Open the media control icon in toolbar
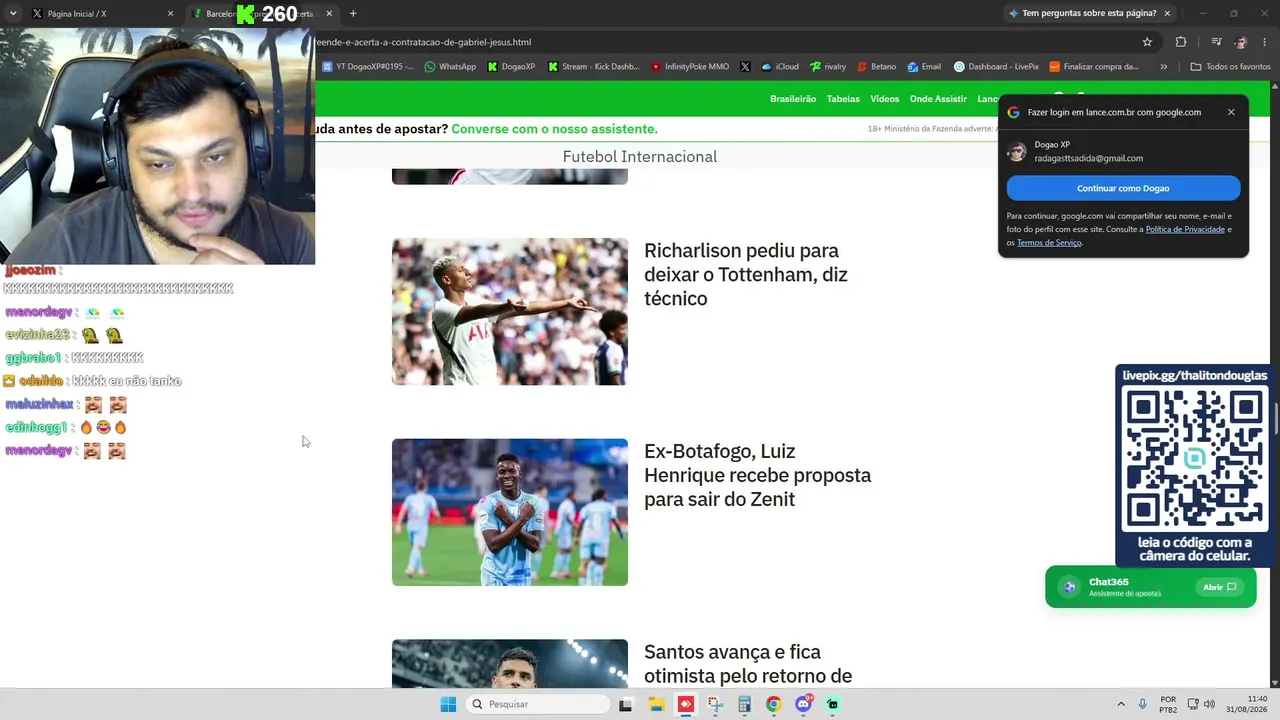This screenshot has height=720, width=1280. point(1216,42)
